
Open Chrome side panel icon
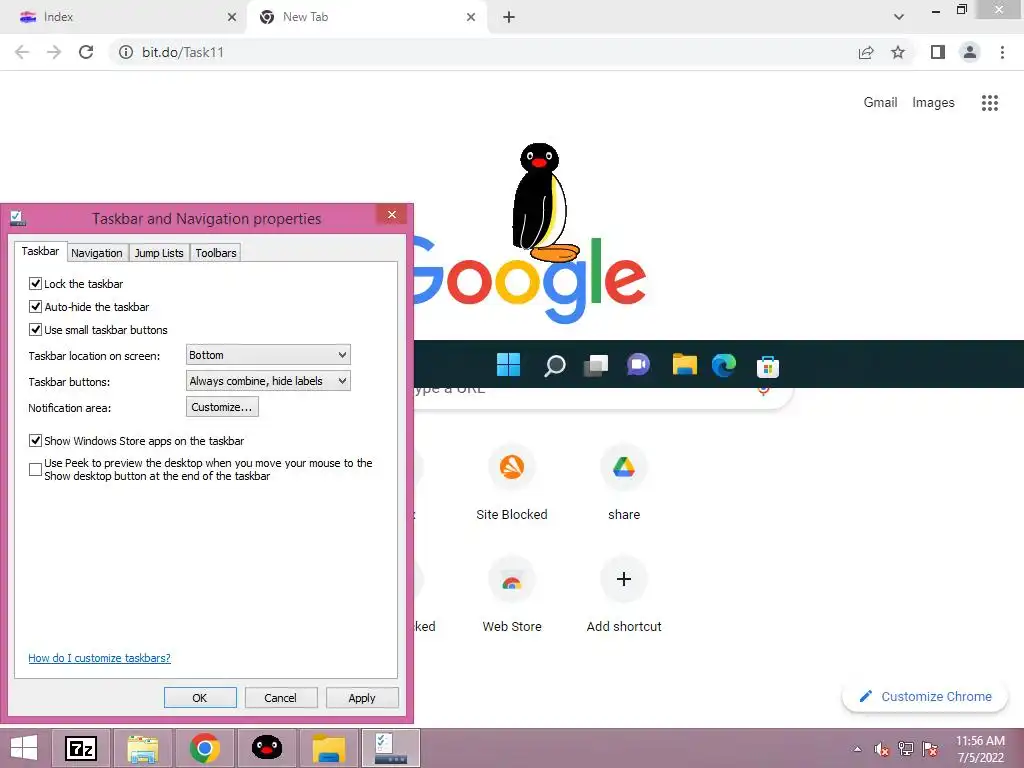pos(938,52)
